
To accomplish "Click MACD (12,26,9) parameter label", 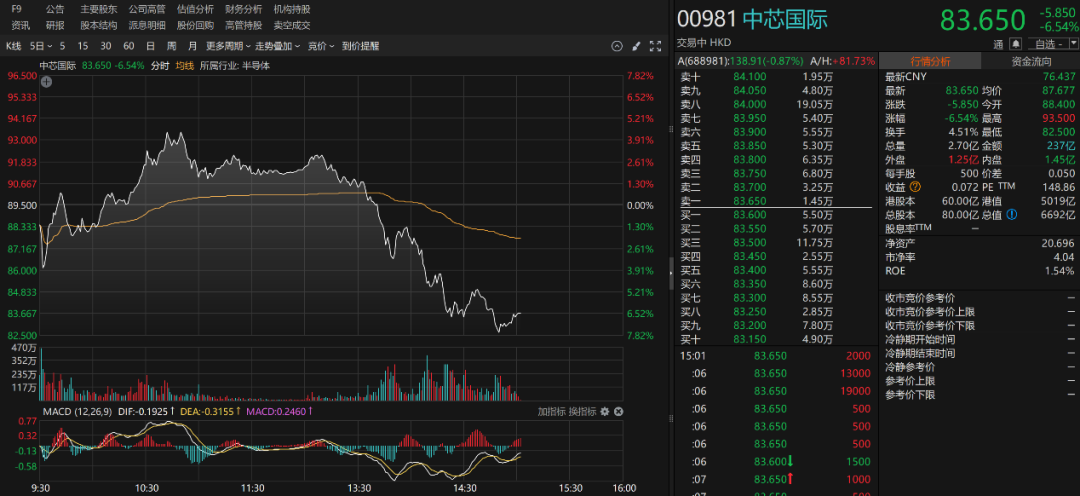I will [x=75, y=411].
